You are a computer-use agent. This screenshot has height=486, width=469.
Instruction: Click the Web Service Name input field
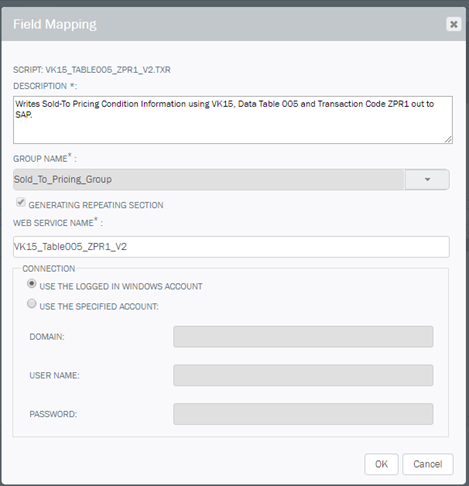click(x=231, y=247)
